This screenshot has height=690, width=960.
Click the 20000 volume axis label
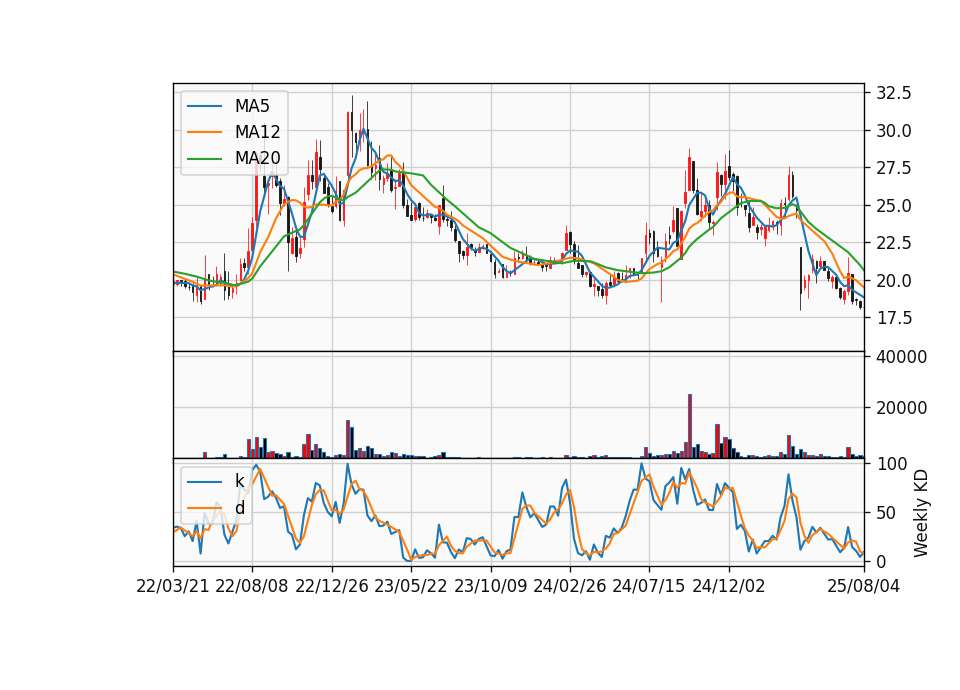(901, 408)
